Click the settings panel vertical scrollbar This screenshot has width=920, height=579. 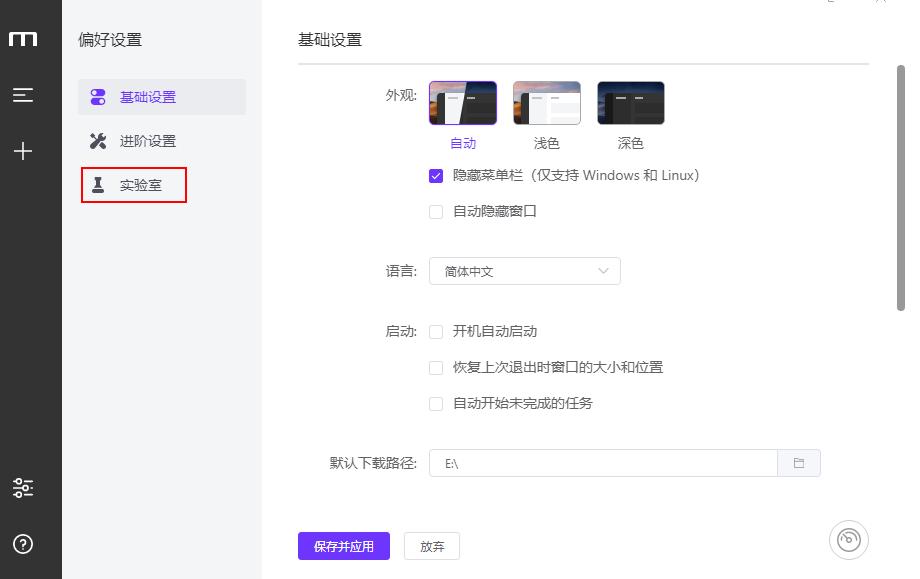tap(901, 188)
